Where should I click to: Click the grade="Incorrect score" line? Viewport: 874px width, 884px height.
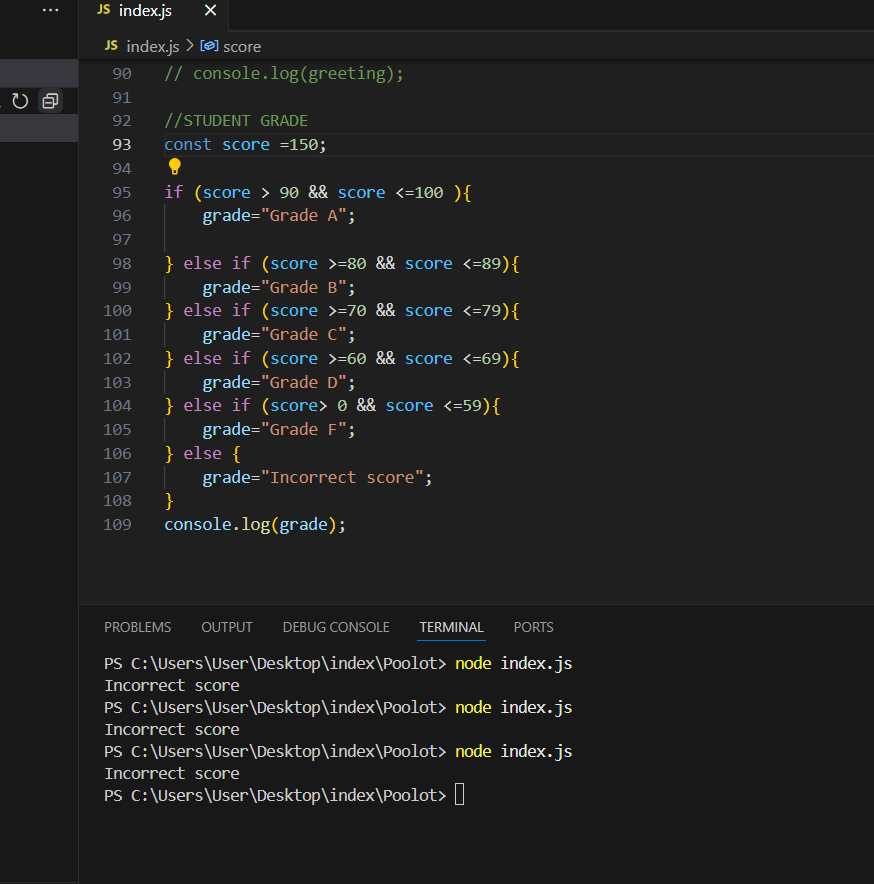[x=317, y=478]
